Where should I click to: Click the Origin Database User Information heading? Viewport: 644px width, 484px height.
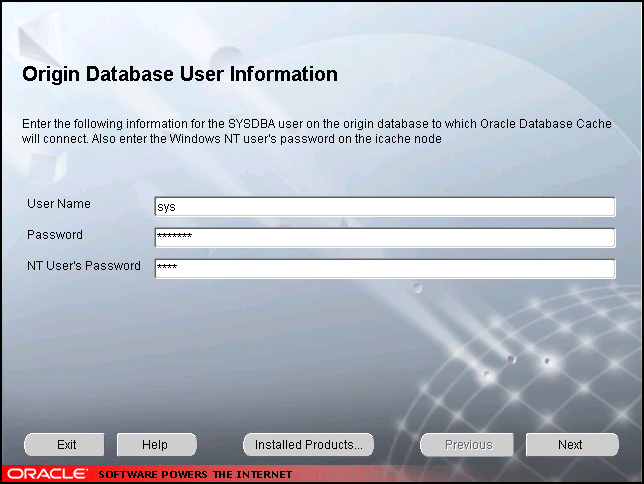[x=180, y=75]
